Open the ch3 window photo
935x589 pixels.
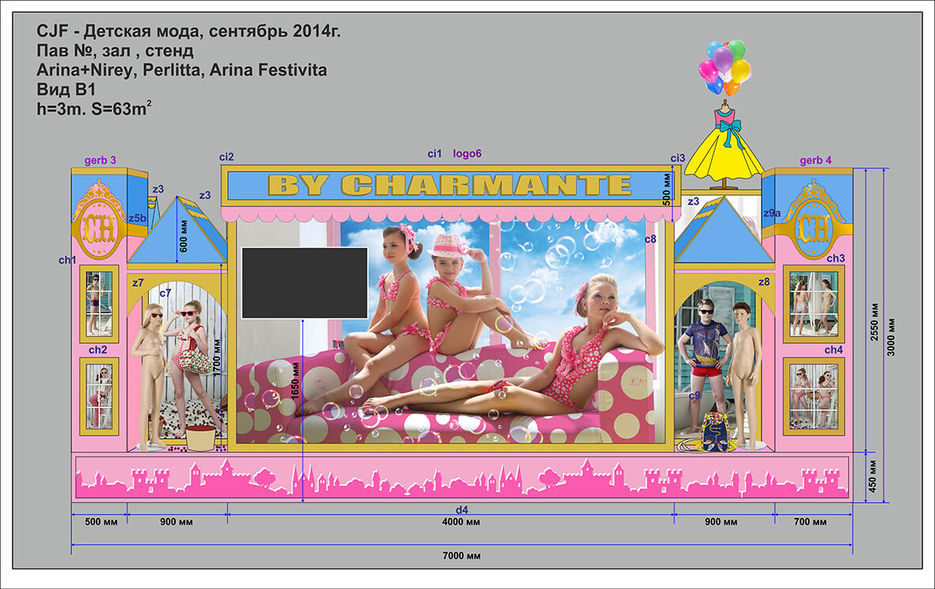[813, 303]
